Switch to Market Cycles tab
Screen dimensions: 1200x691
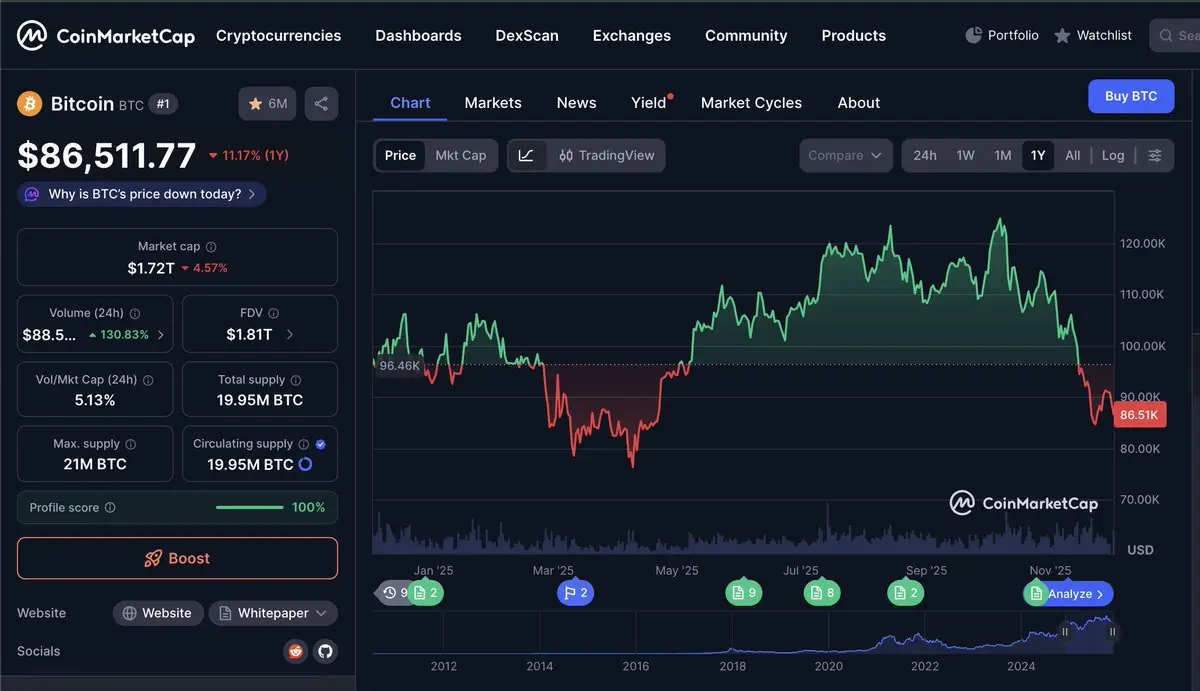pos(751,103)
